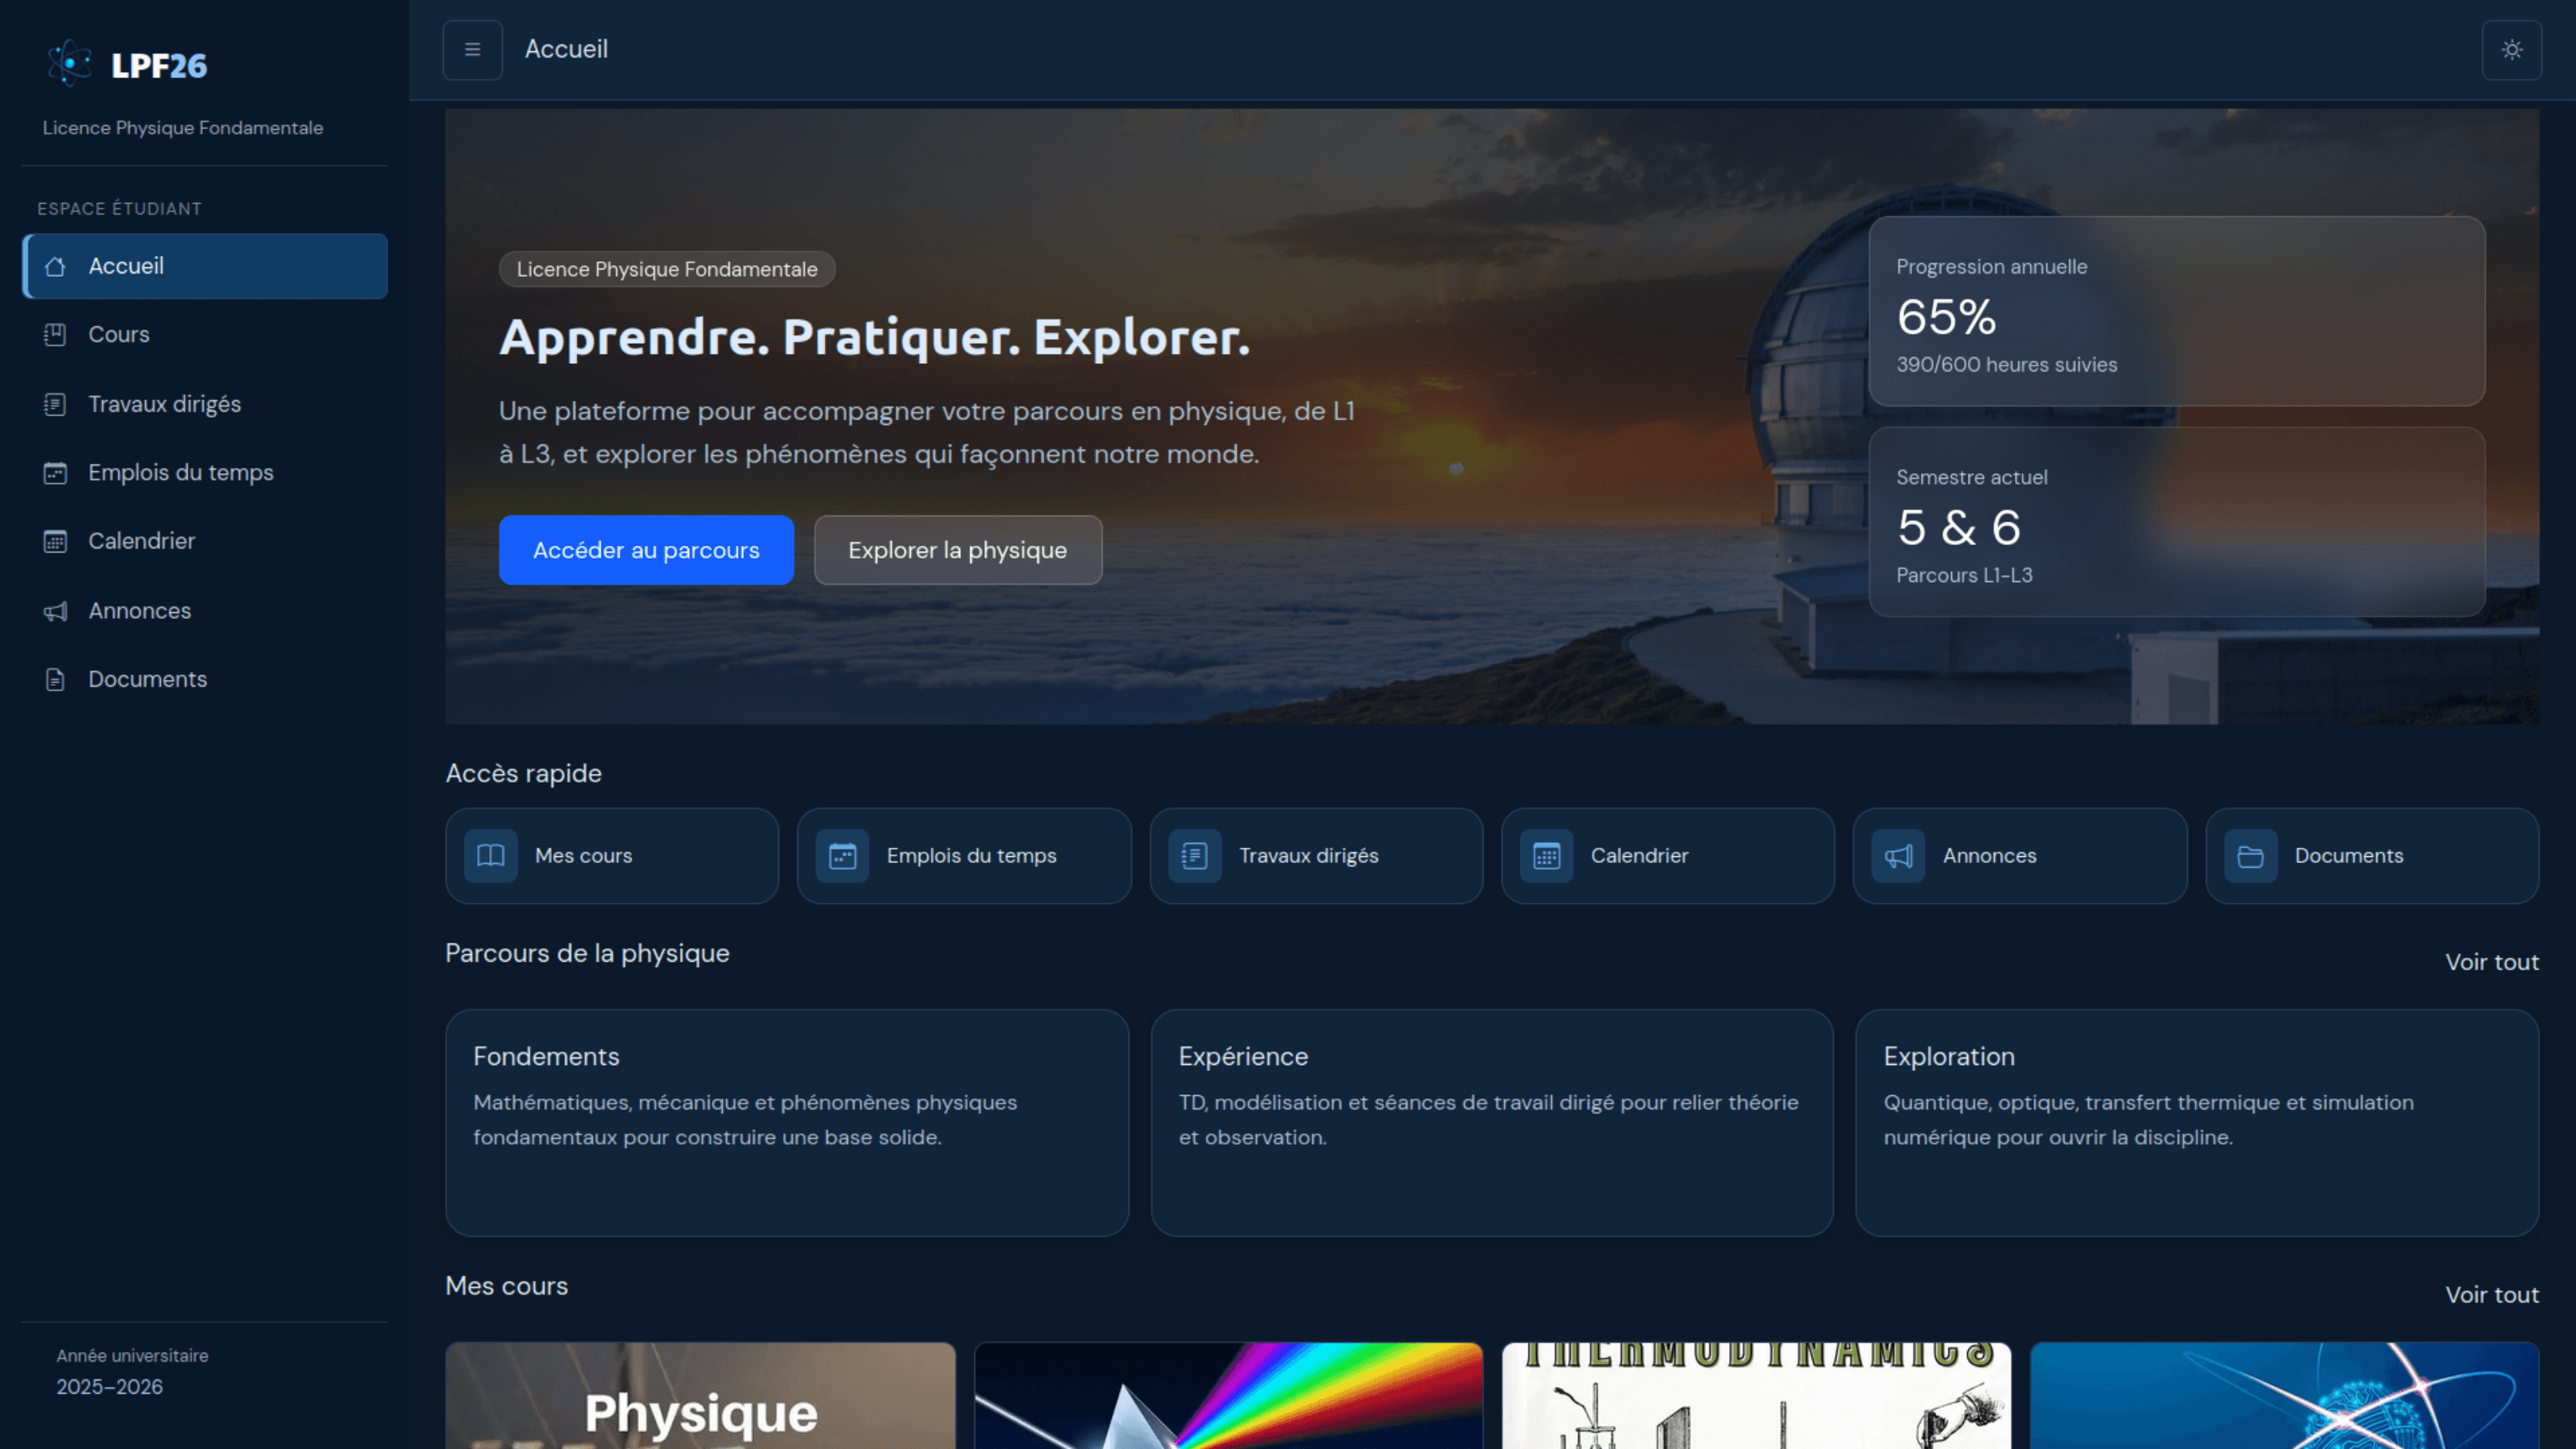The image size is (2576, 1449).
Task: Click the Emplois du temps sidebar icon
Action: (56, 473)
